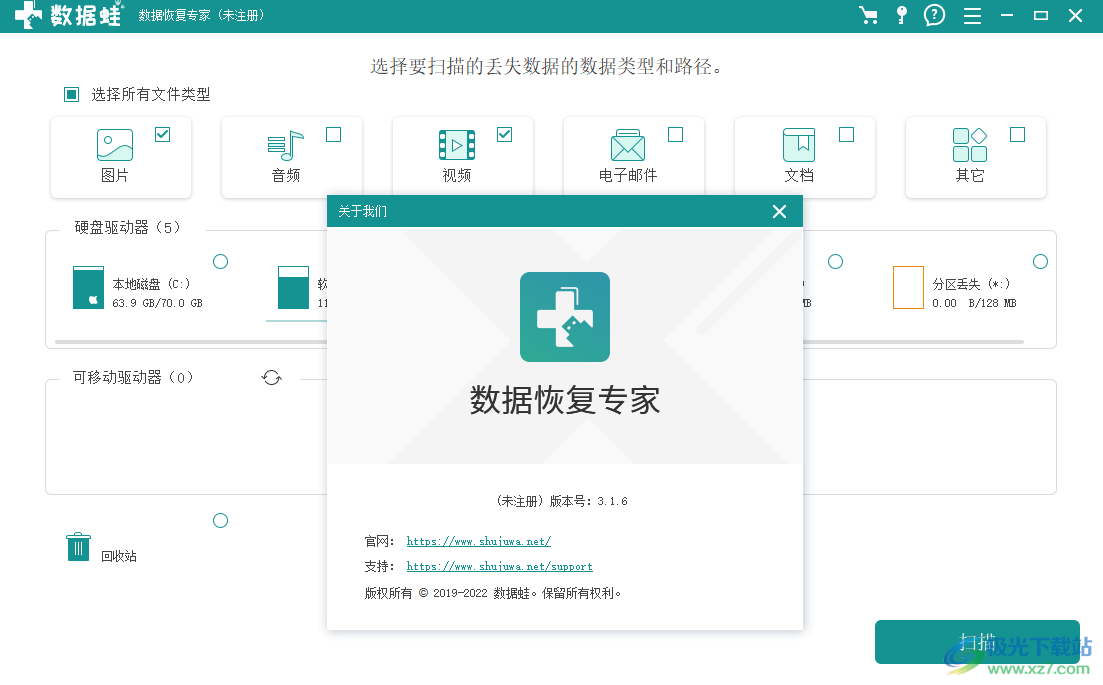
Task: Click the 扫描 scan button
Action: pos(977,642)
